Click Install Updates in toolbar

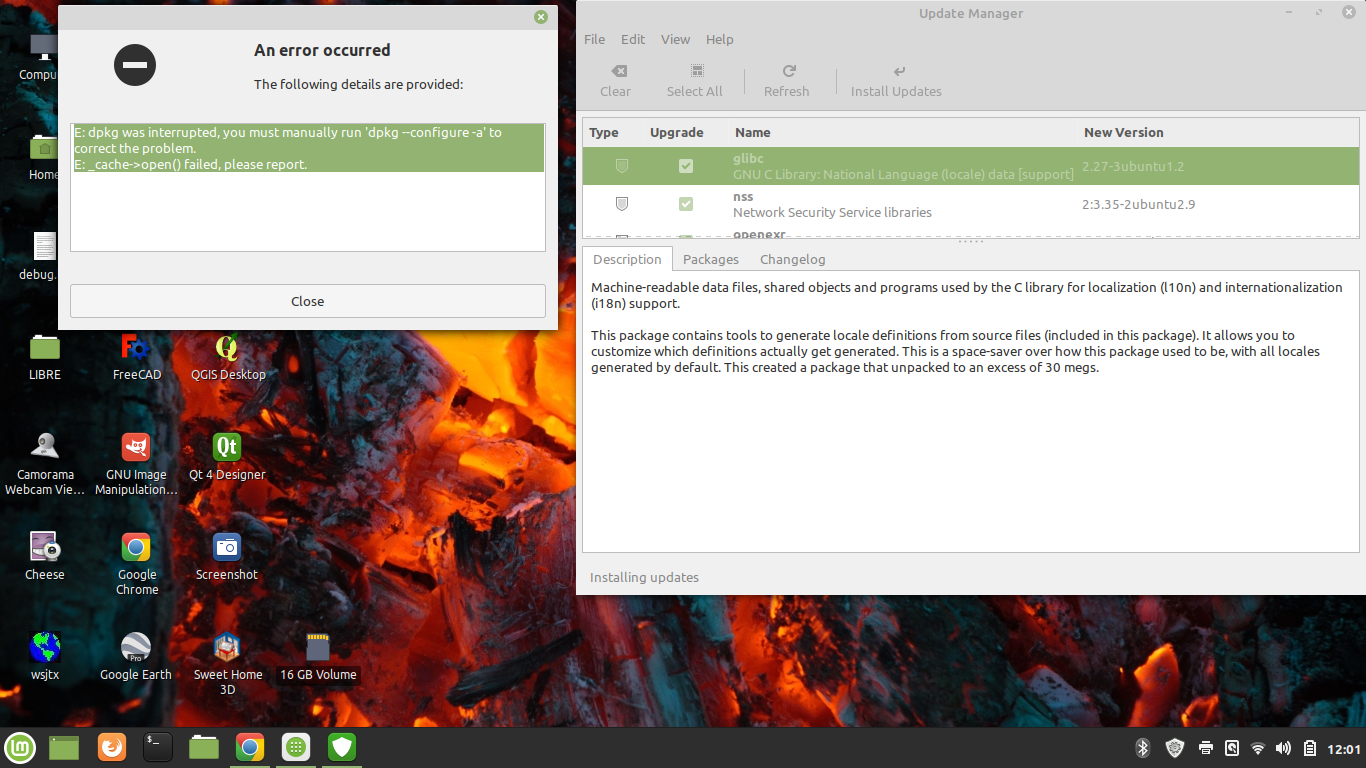click(896, 81)
